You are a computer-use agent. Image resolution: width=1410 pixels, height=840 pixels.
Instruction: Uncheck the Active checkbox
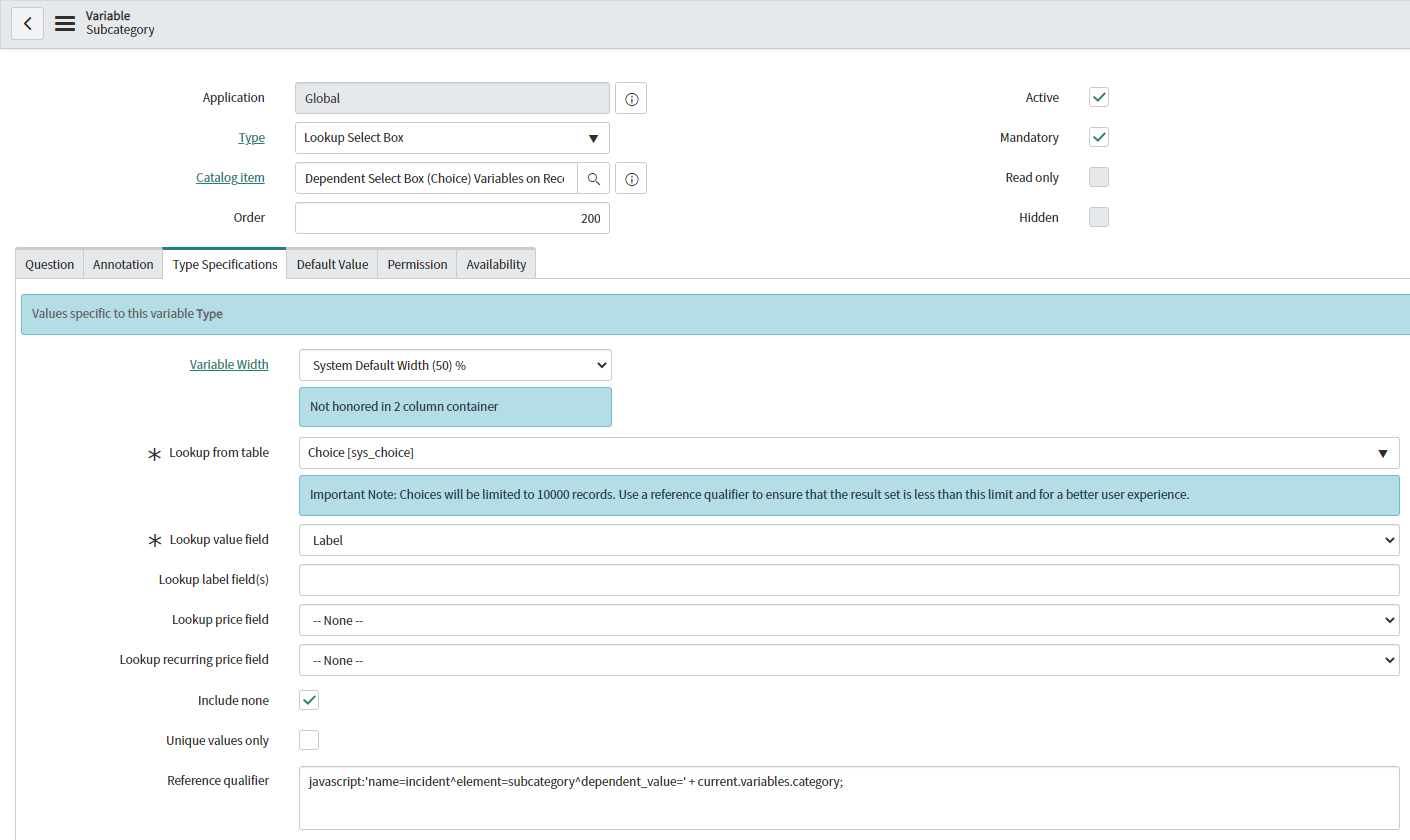point(1099,97)
